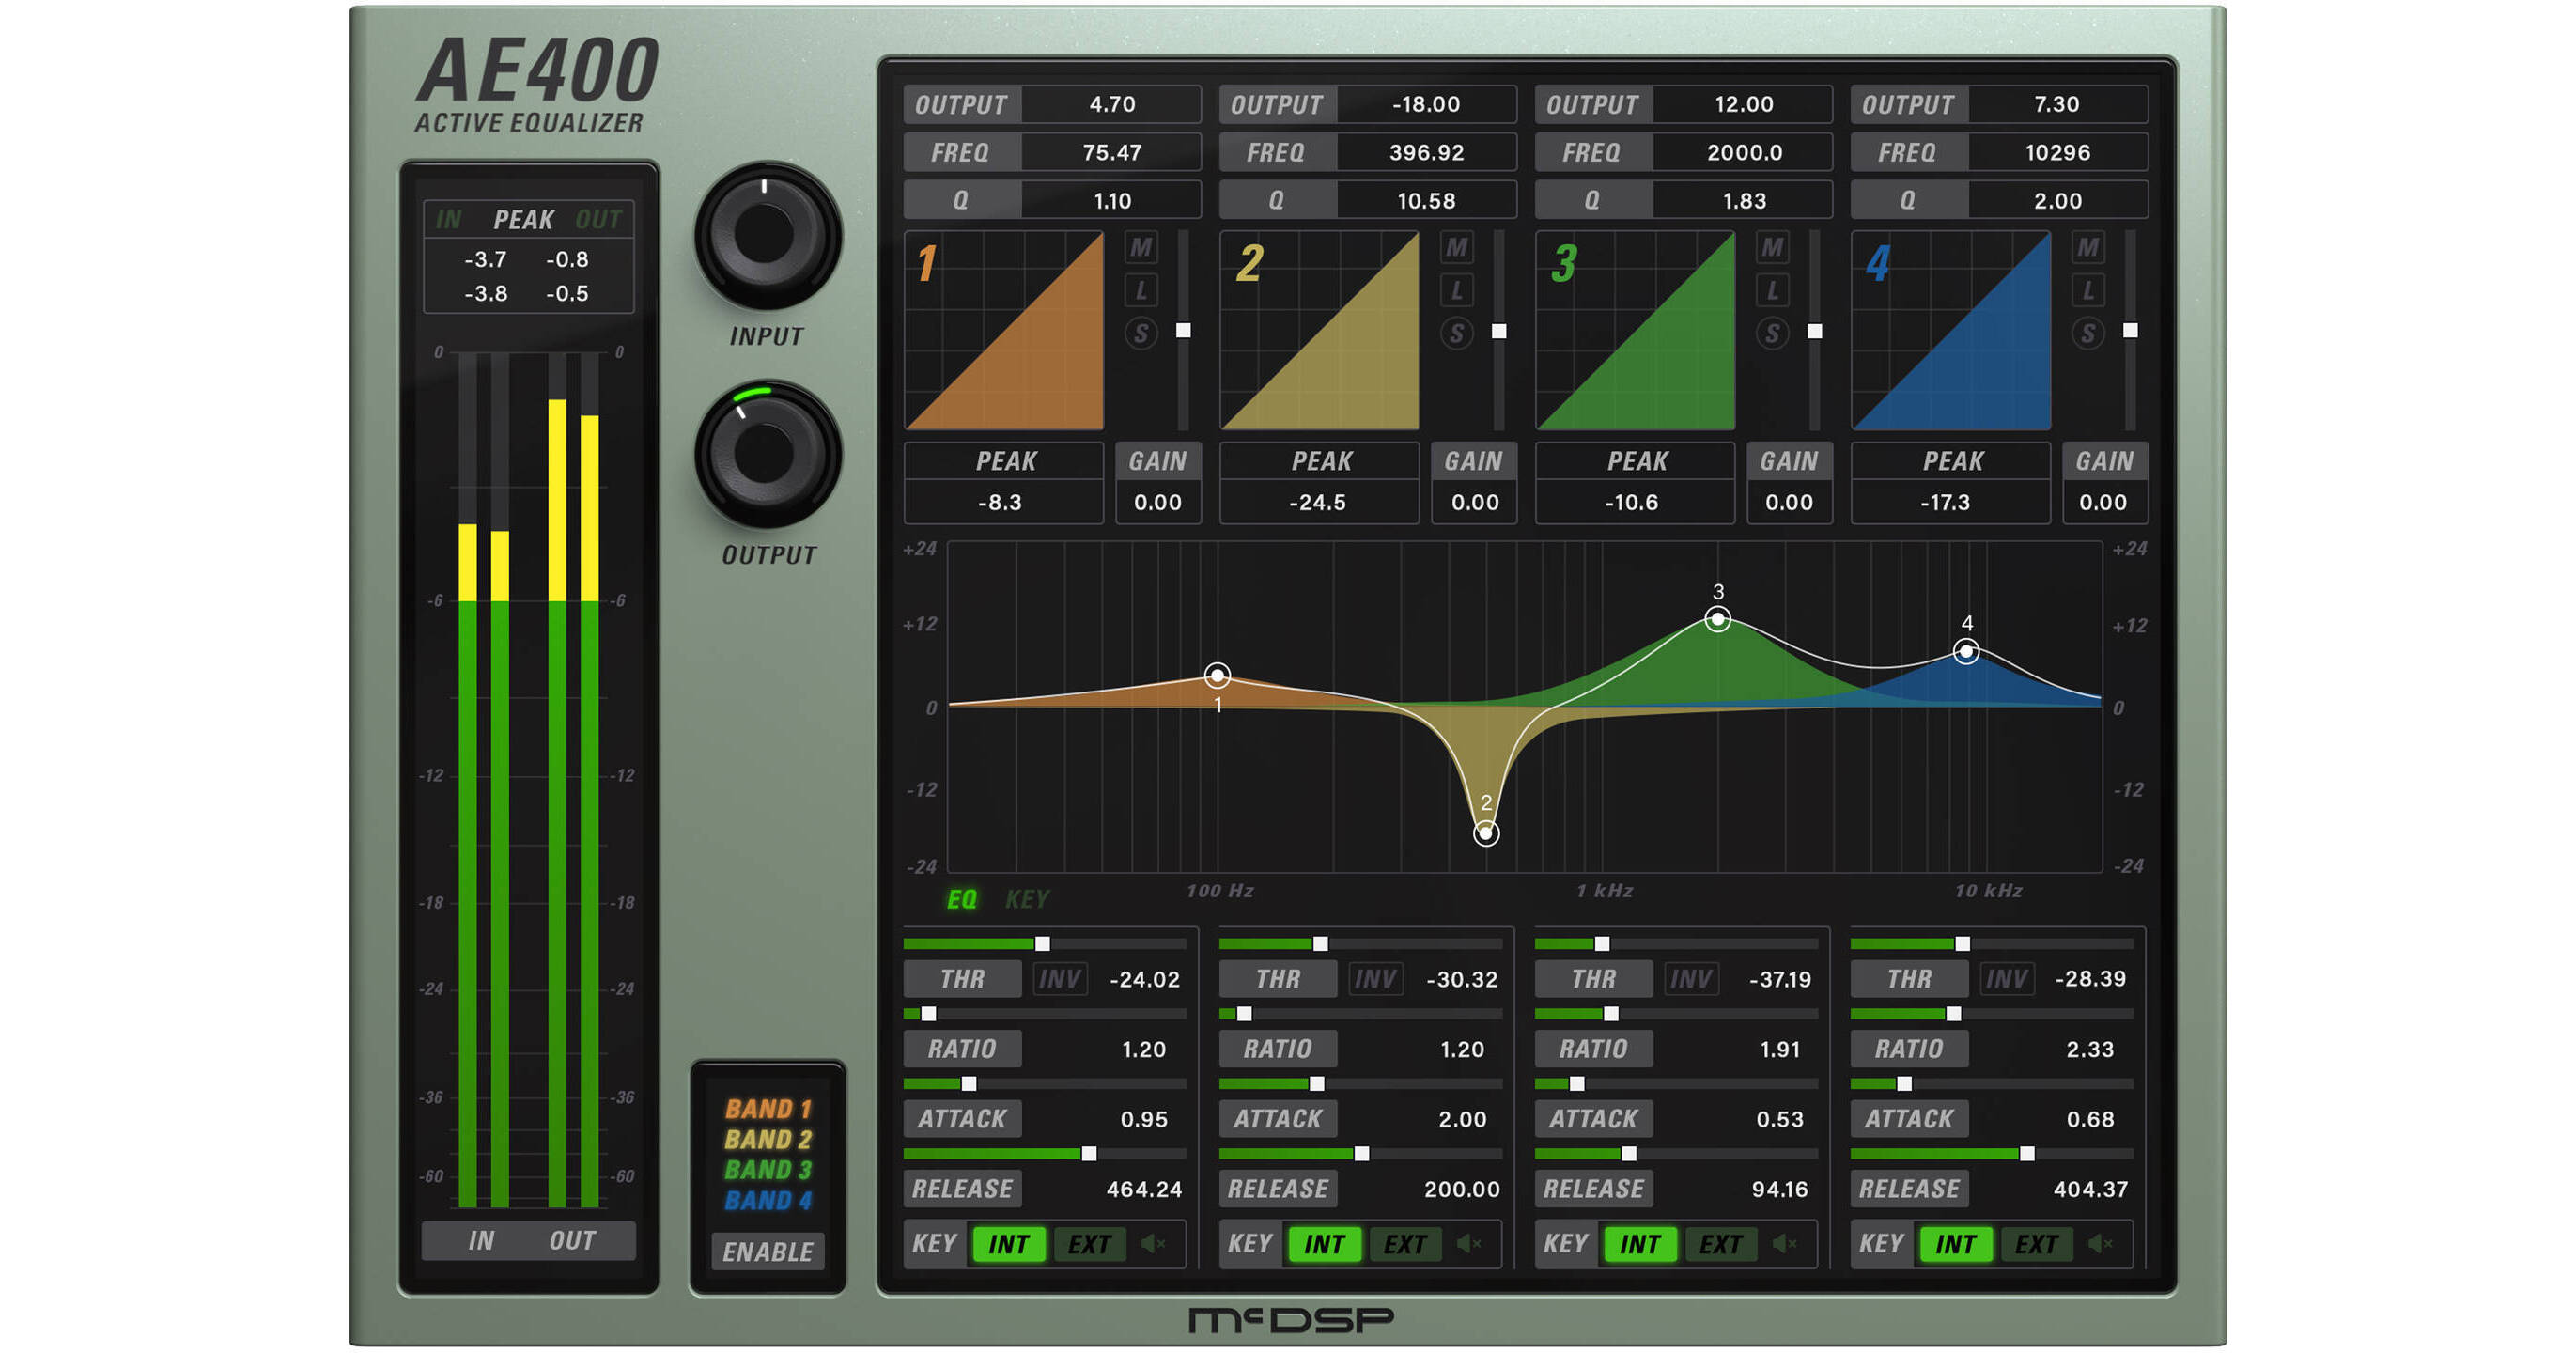Select EQ node 1 on the graph
Image resolution: width=2576 pixels, height=1353 pixels.
(1217, 676)
